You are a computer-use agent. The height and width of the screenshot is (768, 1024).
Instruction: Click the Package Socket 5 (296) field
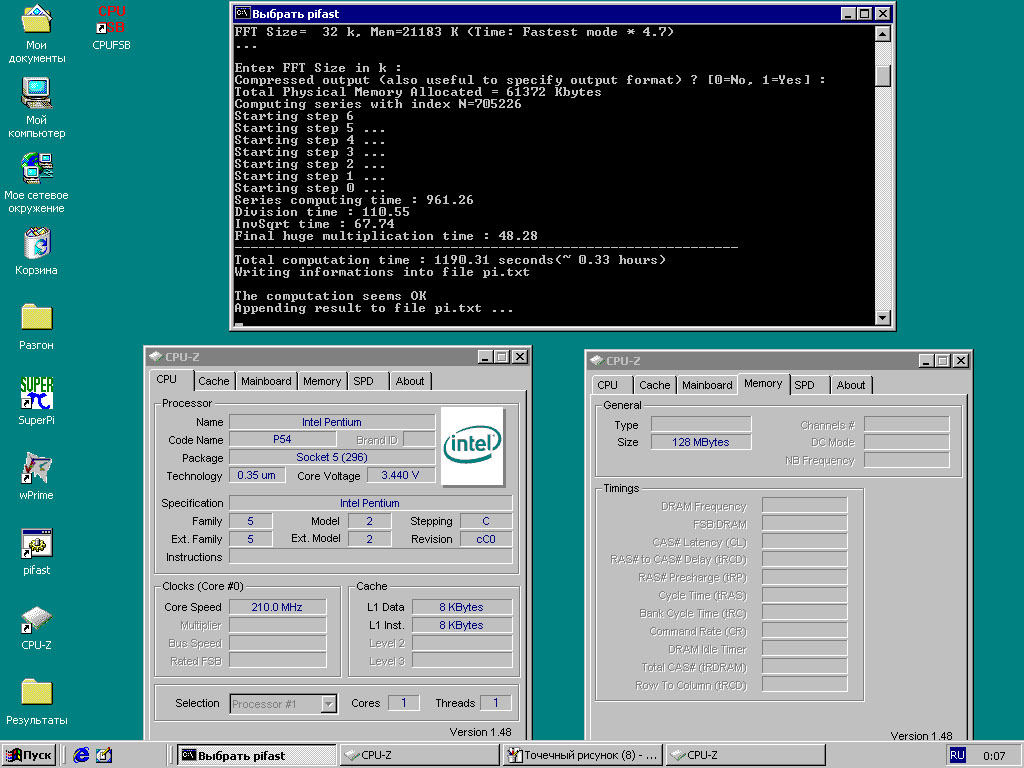332,457
